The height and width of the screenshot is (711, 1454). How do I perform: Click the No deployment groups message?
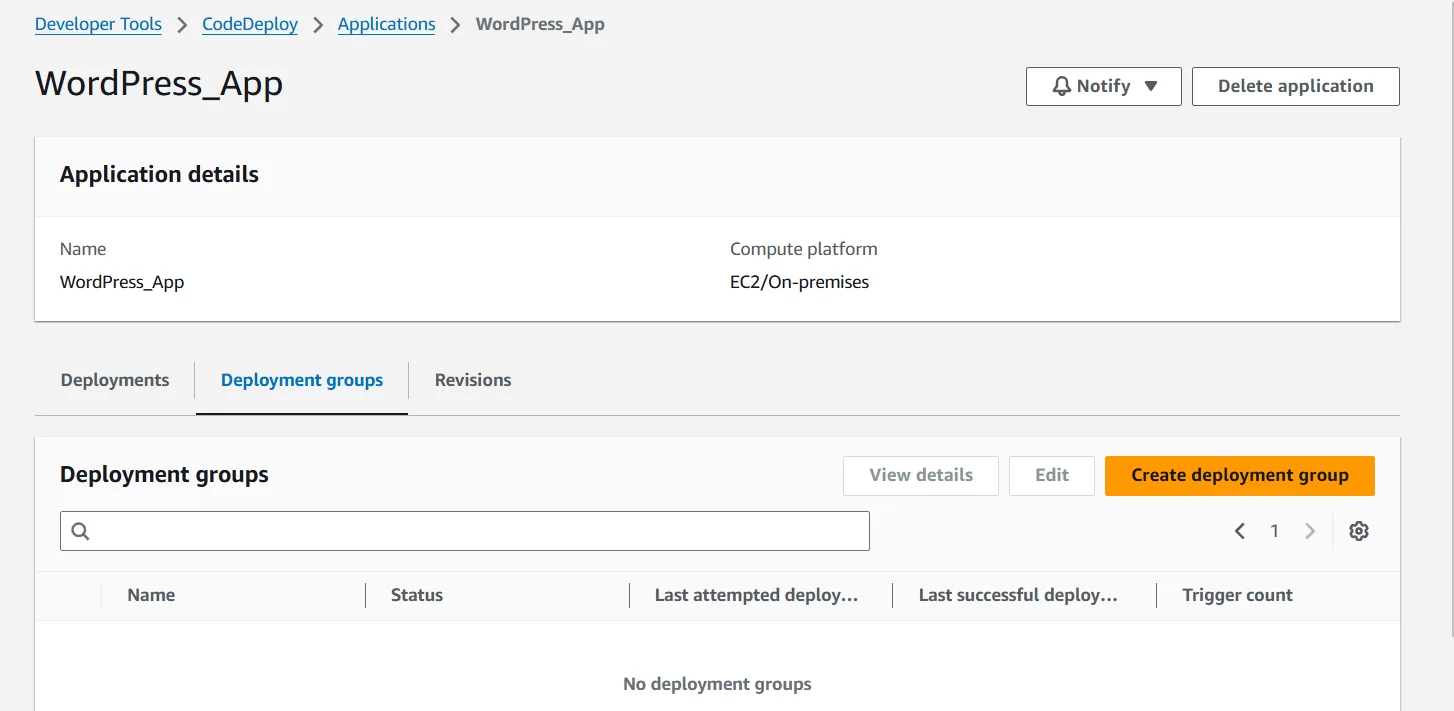[717, 684]
